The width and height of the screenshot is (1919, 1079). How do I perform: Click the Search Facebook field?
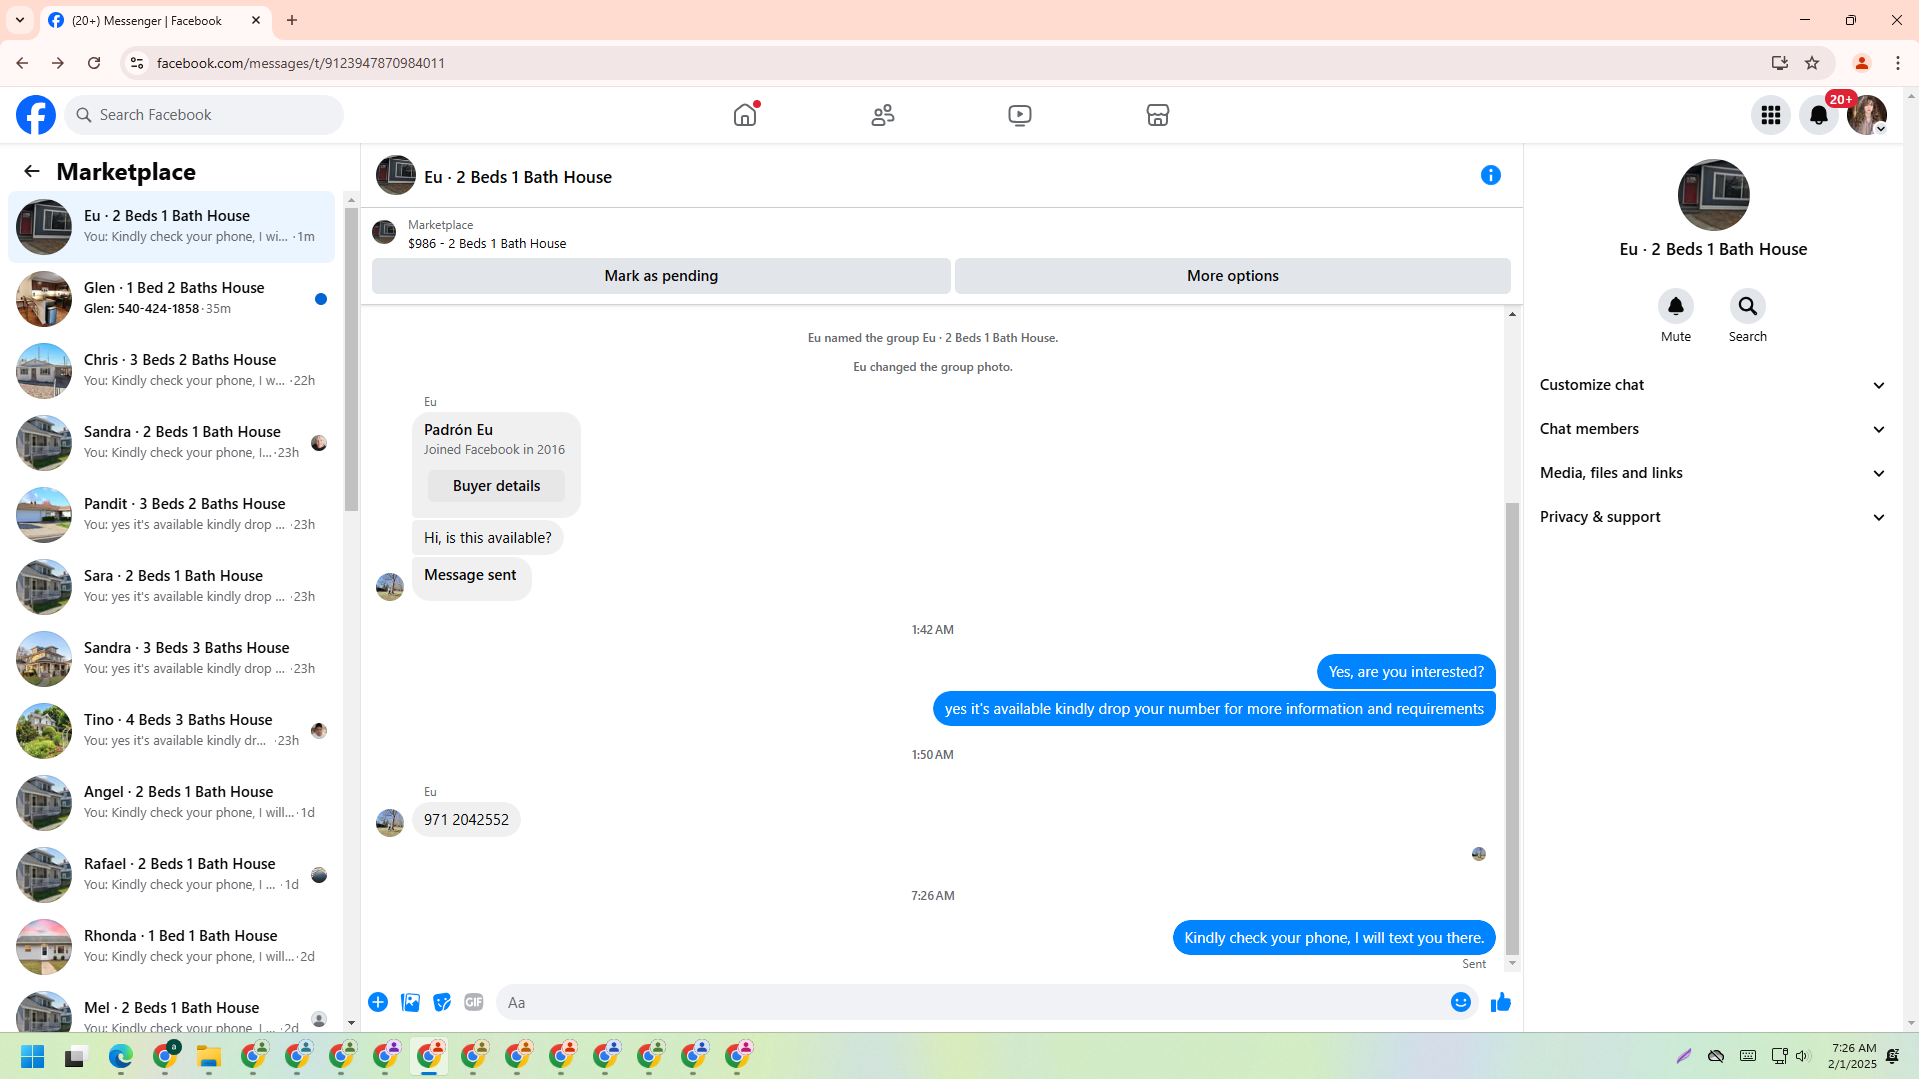204,115
